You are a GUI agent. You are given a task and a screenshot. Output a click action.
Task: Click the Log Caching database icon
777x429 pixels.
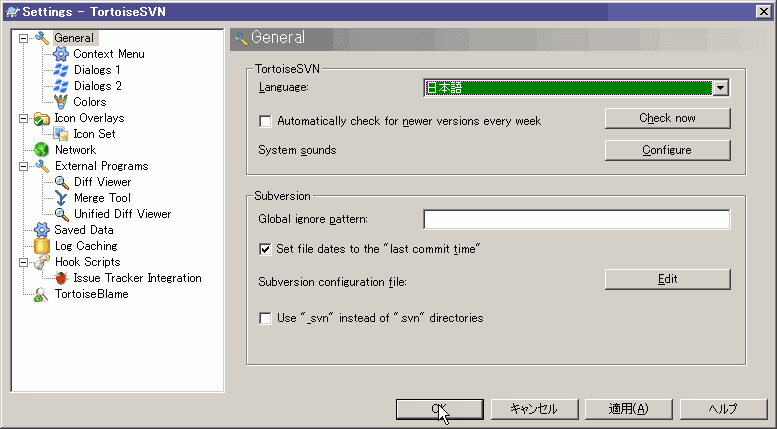point(42,246)
